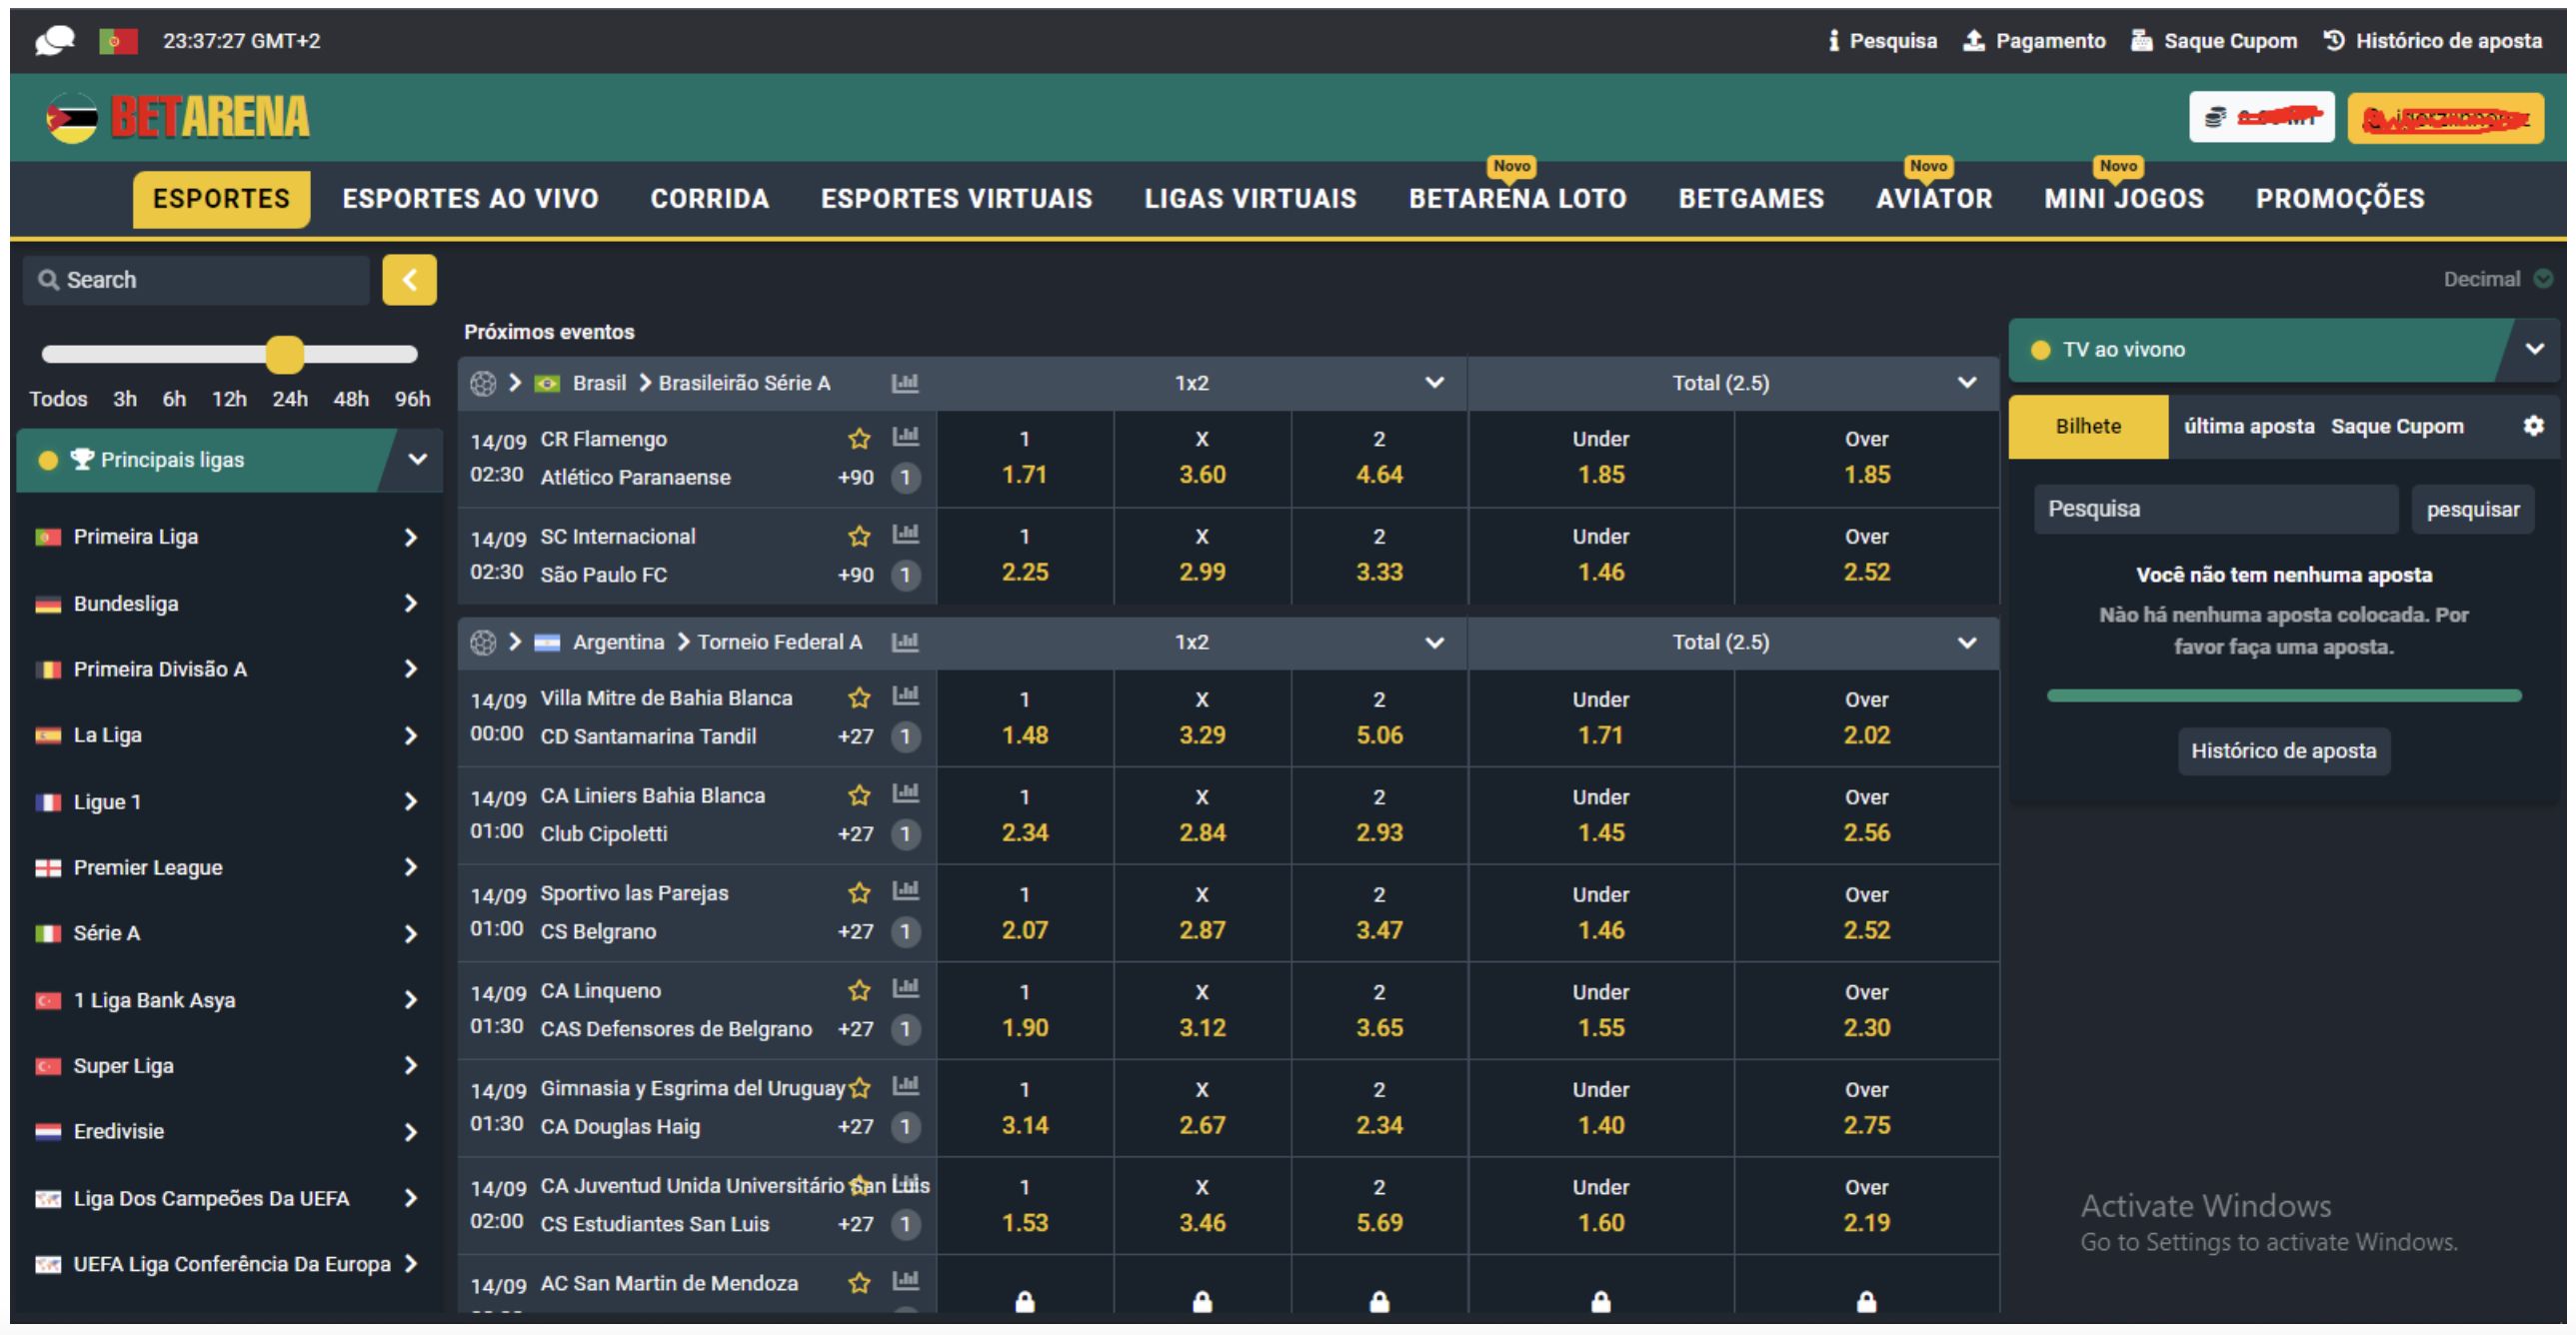Viewport: 2576px width, 1335px height.
Task: Click football icon in Brasil league header
Action: pos(483,383)
